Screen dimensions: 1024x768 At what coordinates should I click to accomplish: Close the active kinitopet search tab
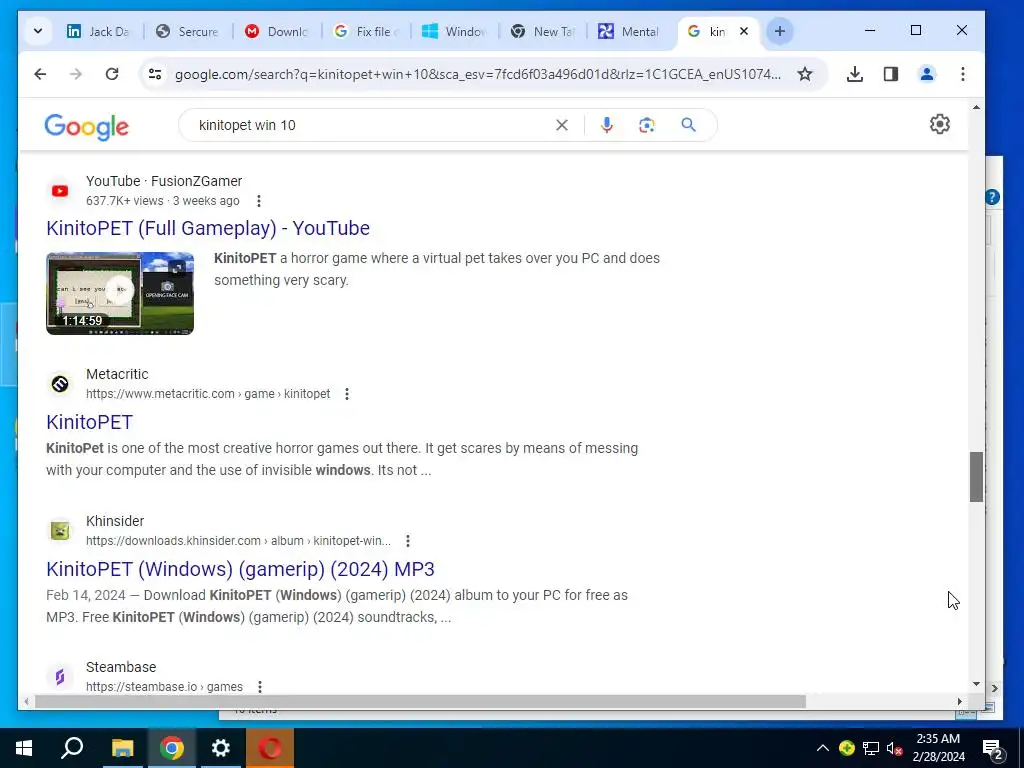click(x=744, y=31)
